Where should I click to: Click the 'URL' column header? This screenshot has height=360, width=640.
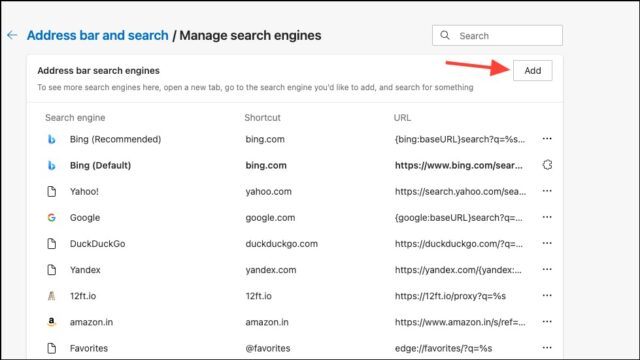(x=402, y=118)
